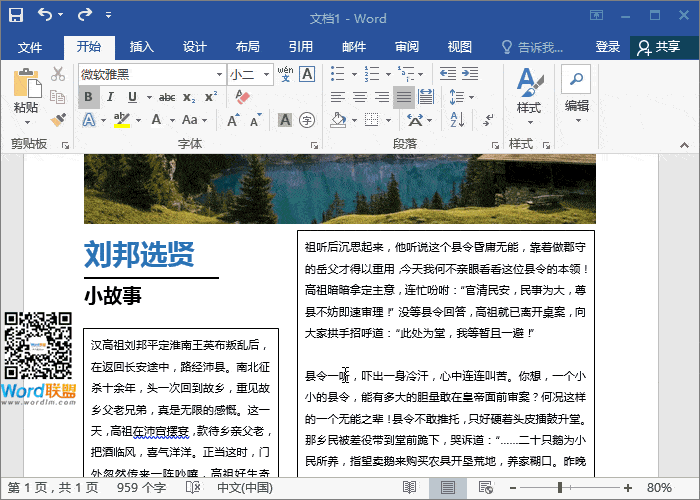Apply a numbered list

[x=372, y=73]
